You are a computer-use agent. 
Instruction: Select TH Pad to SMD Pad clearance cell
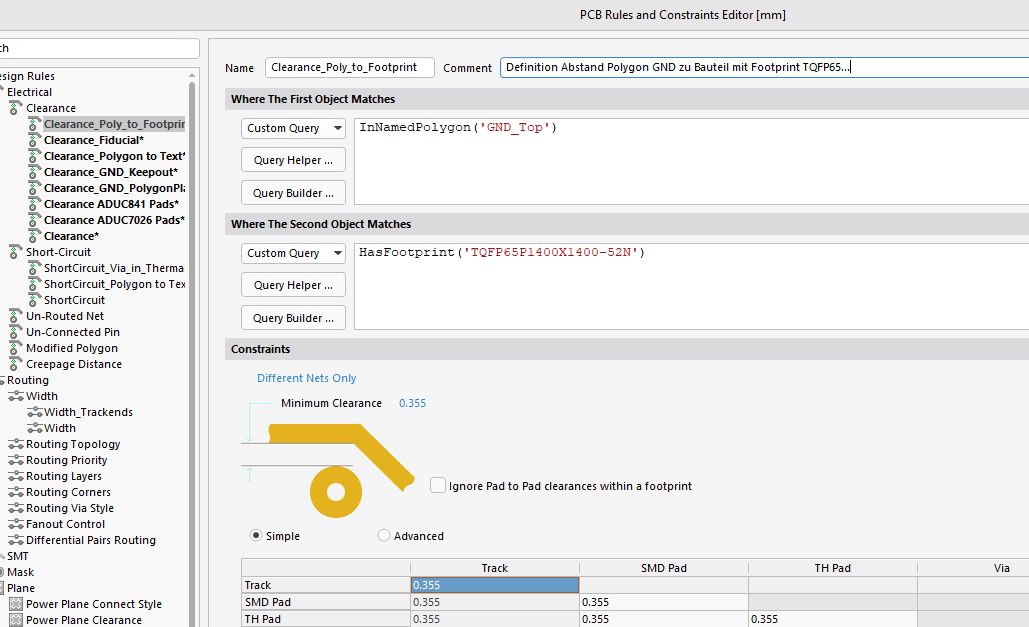(x=663, y=618)
